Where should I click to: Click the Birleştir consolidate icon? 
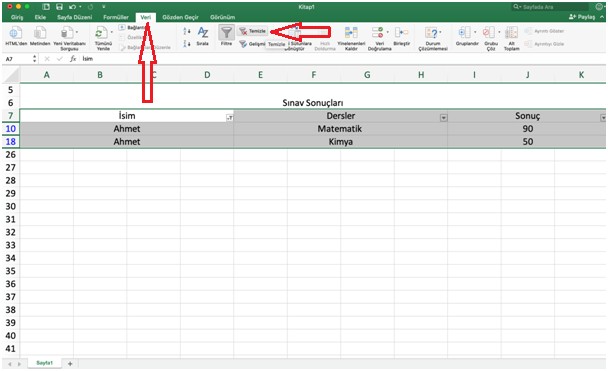coord(401,33)
